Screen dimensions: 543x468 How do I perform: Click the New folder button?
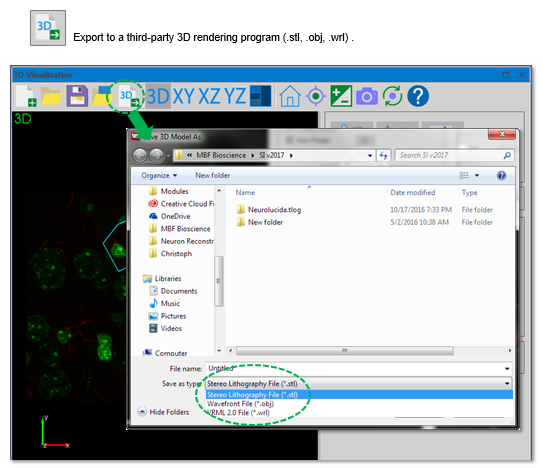[212, 175]
